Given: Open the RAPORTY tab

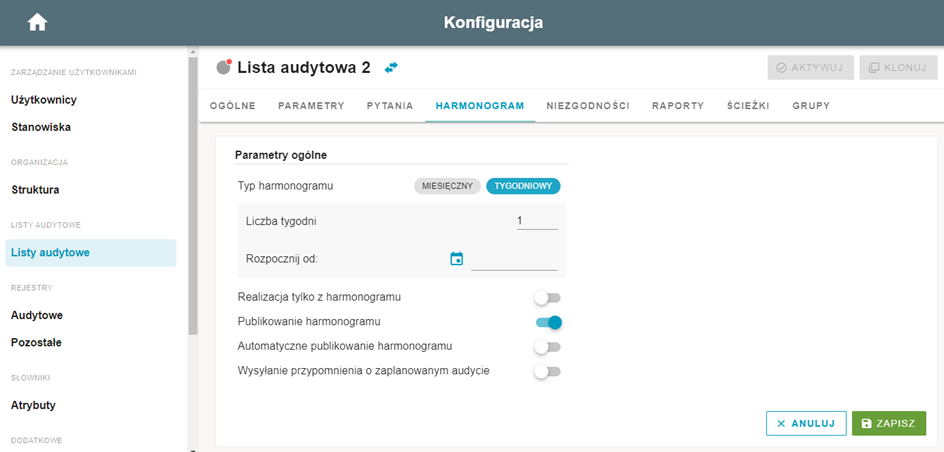Looking at the screenshot, I should click(x=678, y=106).
